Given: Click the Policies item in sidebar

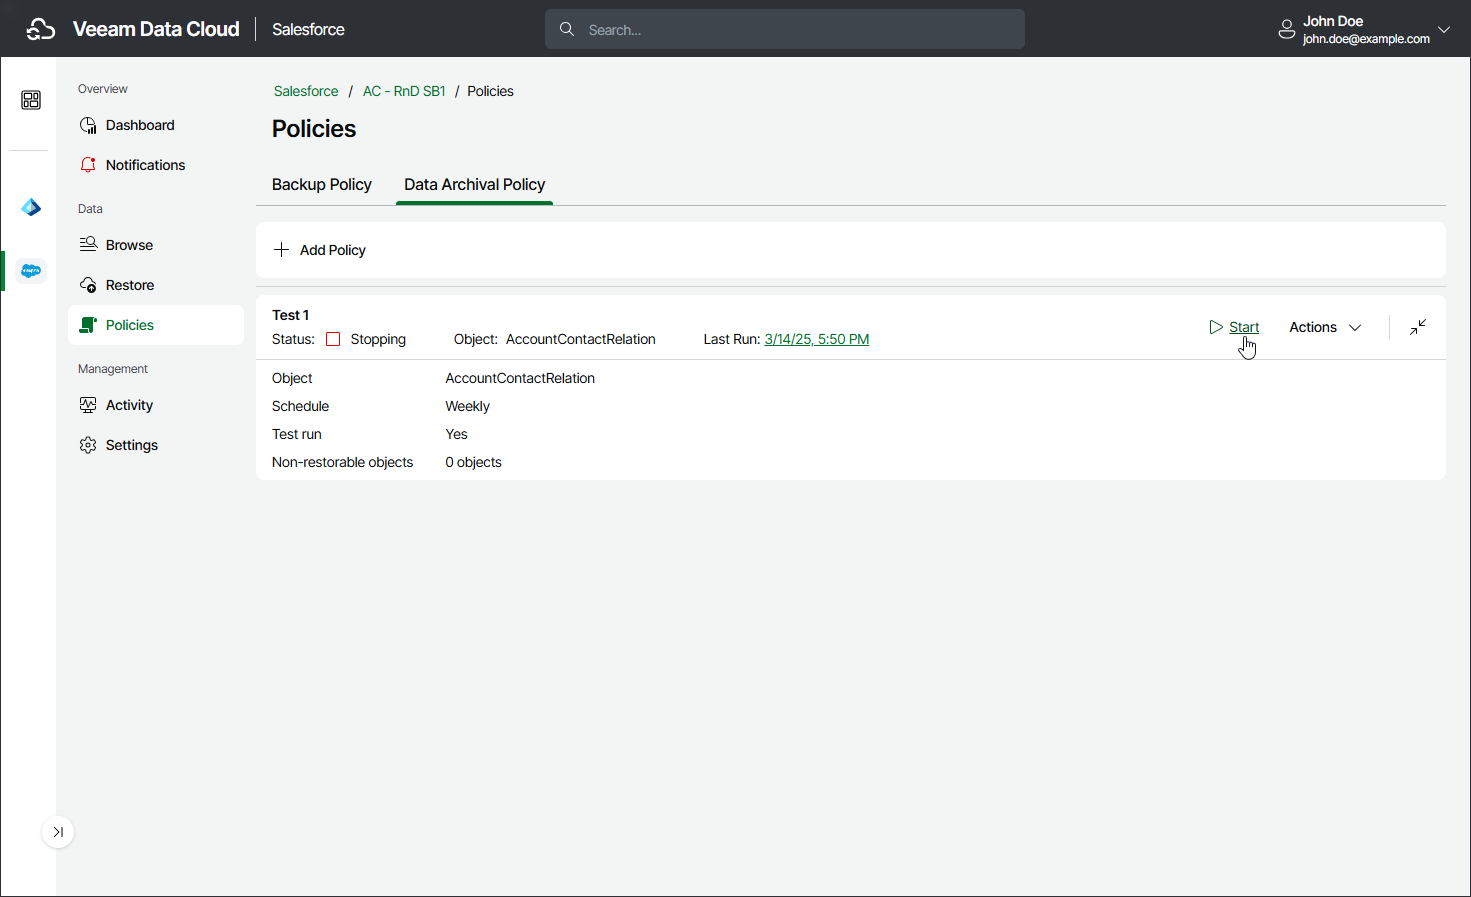Looking at the screenshot, I should click(156, 325).
